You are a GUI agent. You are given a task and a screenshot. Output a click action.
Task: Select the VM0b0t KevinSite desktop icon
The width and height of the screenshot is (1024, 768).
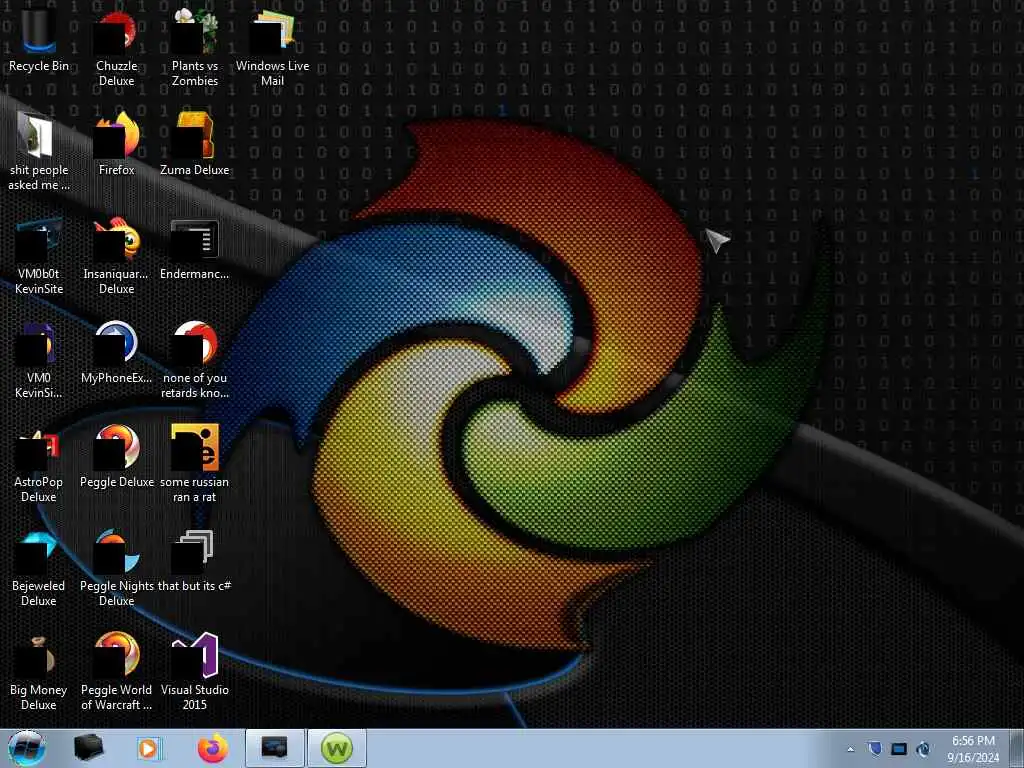(39, 255)
